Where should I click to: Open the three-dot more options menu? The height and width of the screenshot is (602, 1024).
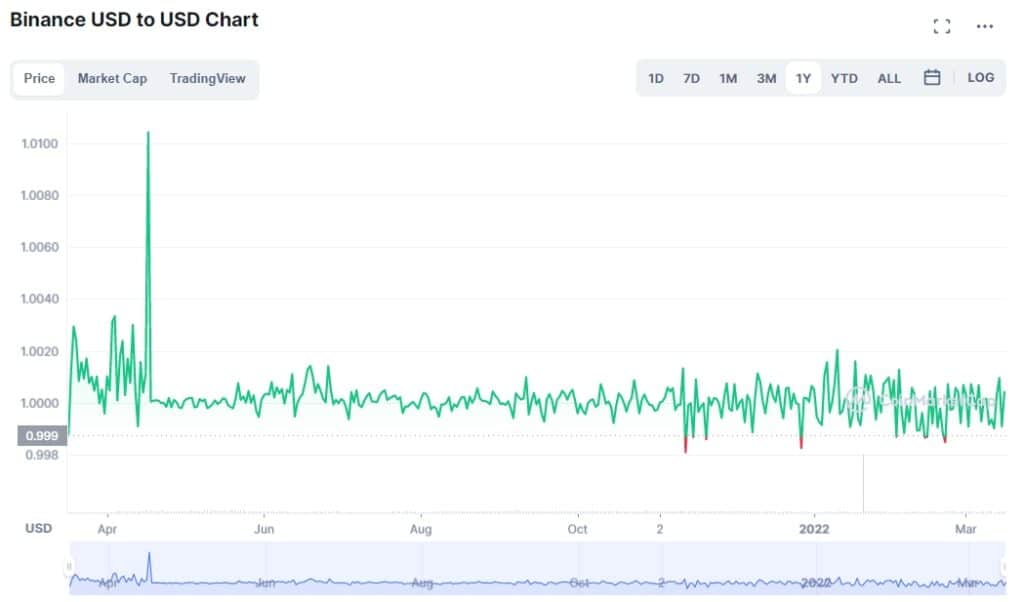pos(984,26)
